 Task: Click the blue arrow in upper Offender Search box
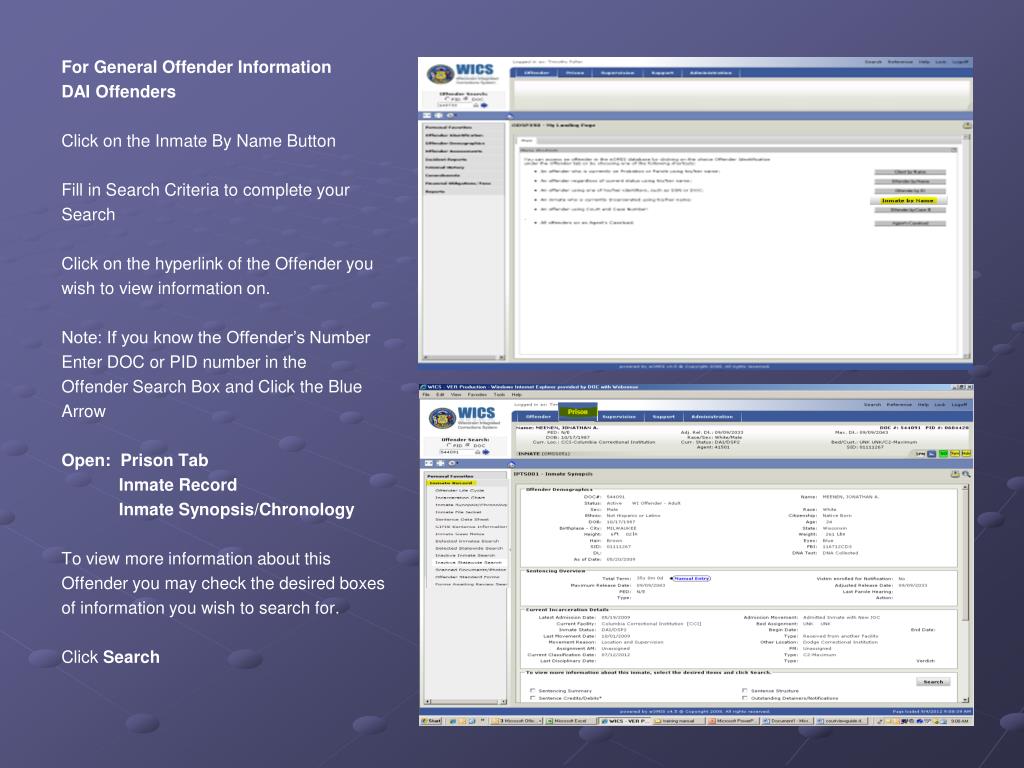click(484, 105)
